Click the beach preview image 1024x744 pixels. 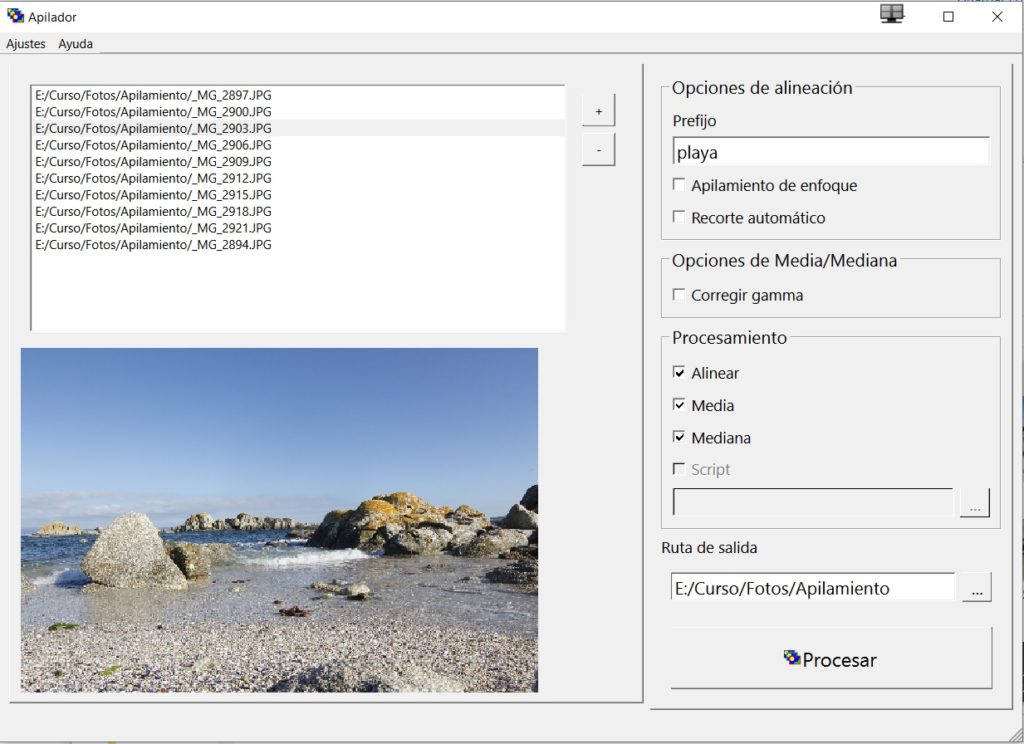(x=279, y=520)
